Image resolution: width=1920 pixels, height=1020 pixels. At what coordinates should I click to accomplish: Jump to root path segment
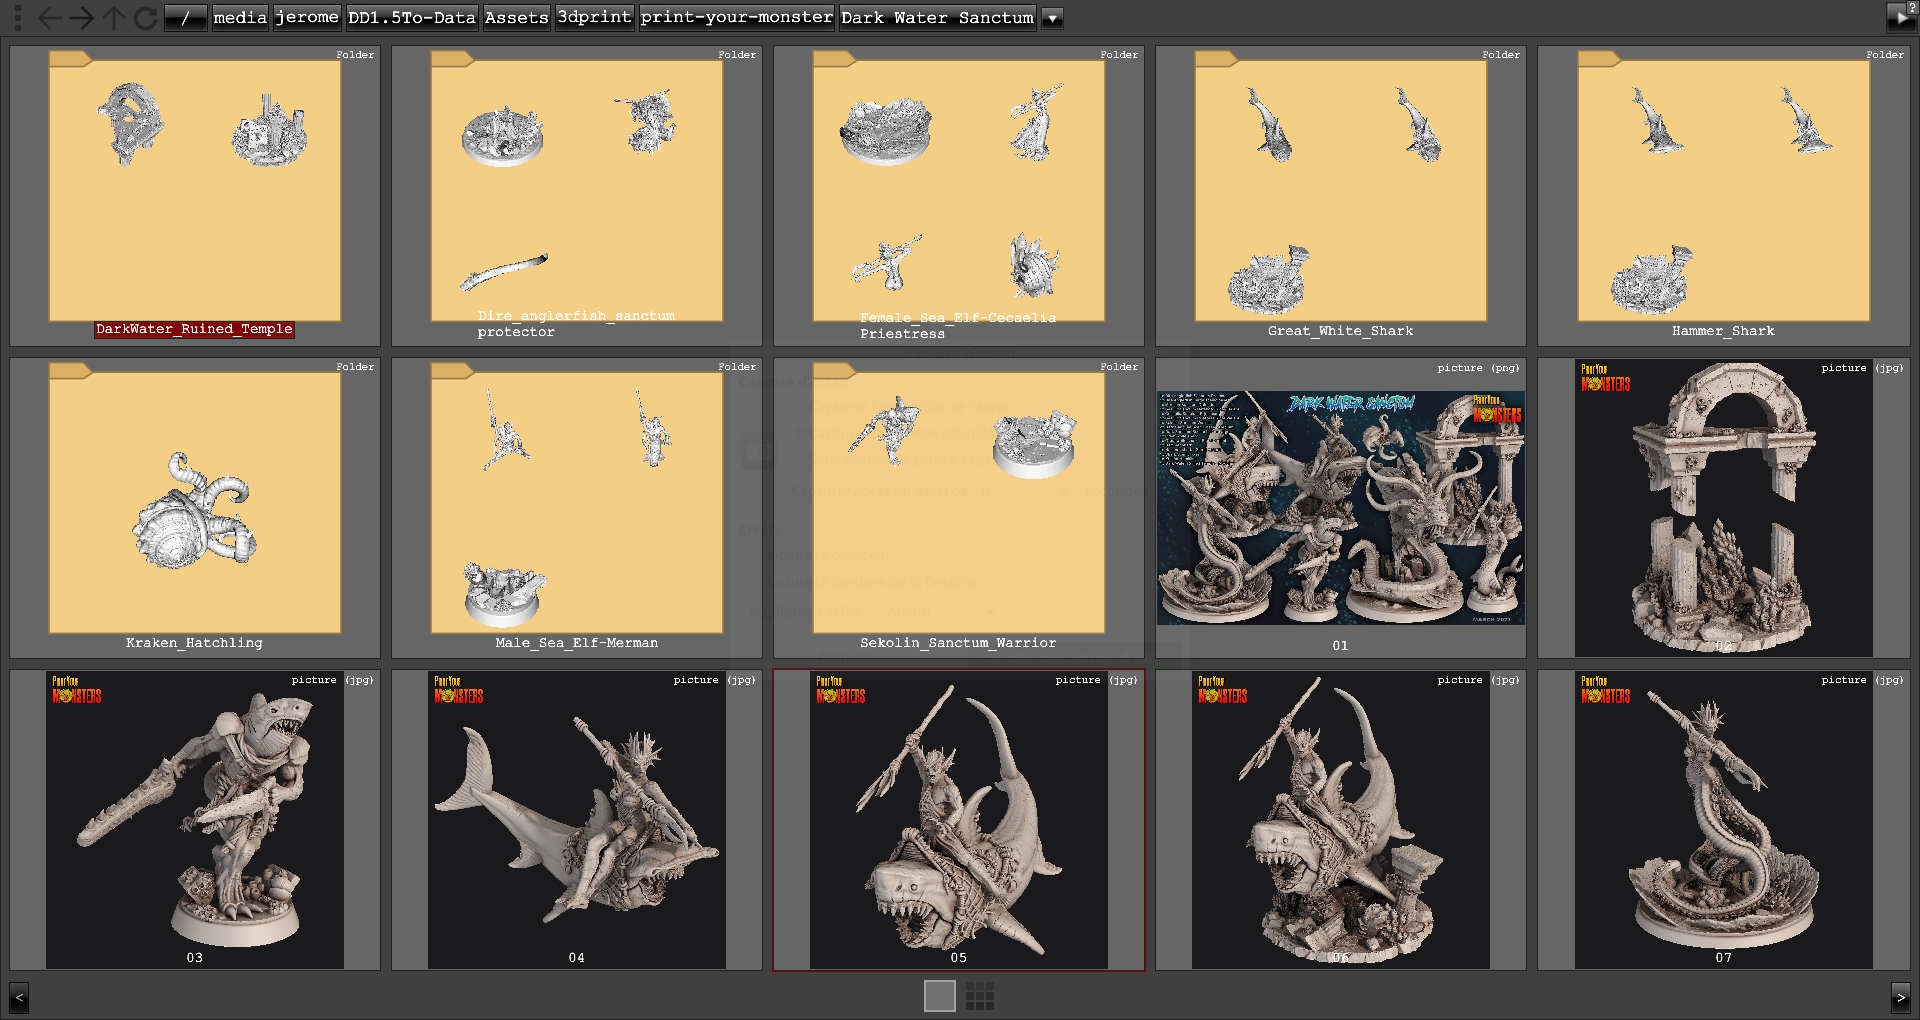(x=186, y=17)
